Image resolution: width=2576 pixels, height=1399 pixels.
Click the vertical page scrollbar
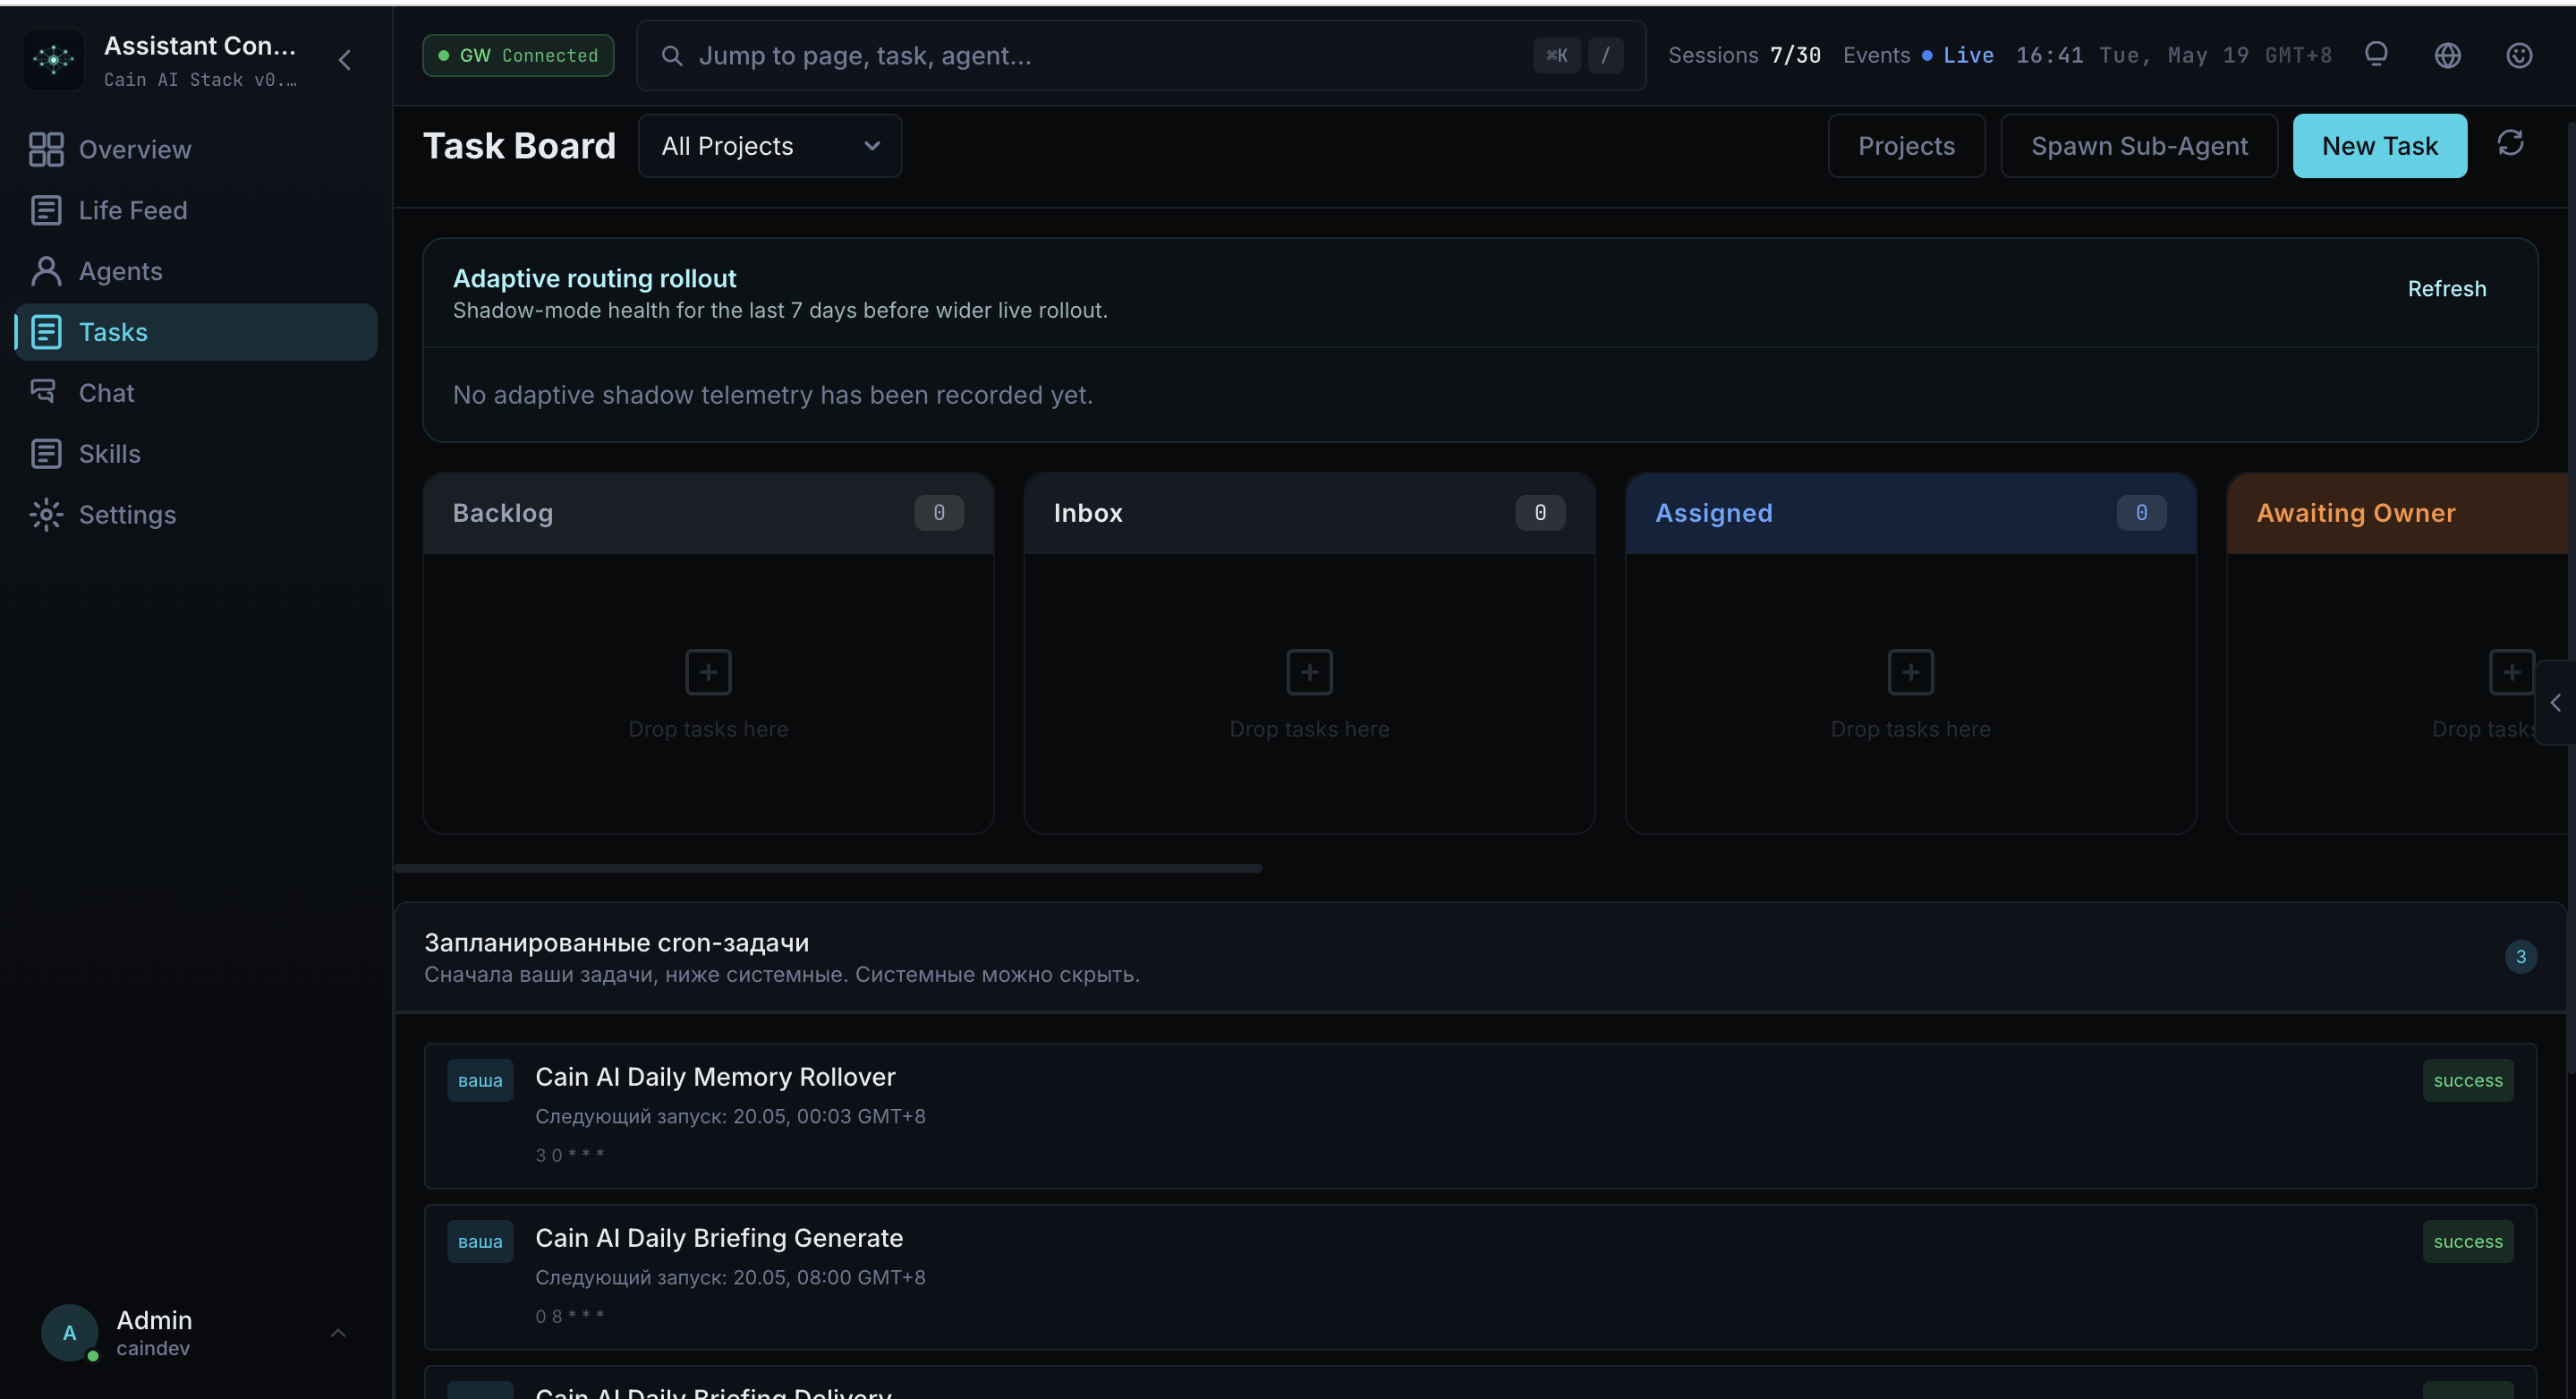click(2571, 600)
